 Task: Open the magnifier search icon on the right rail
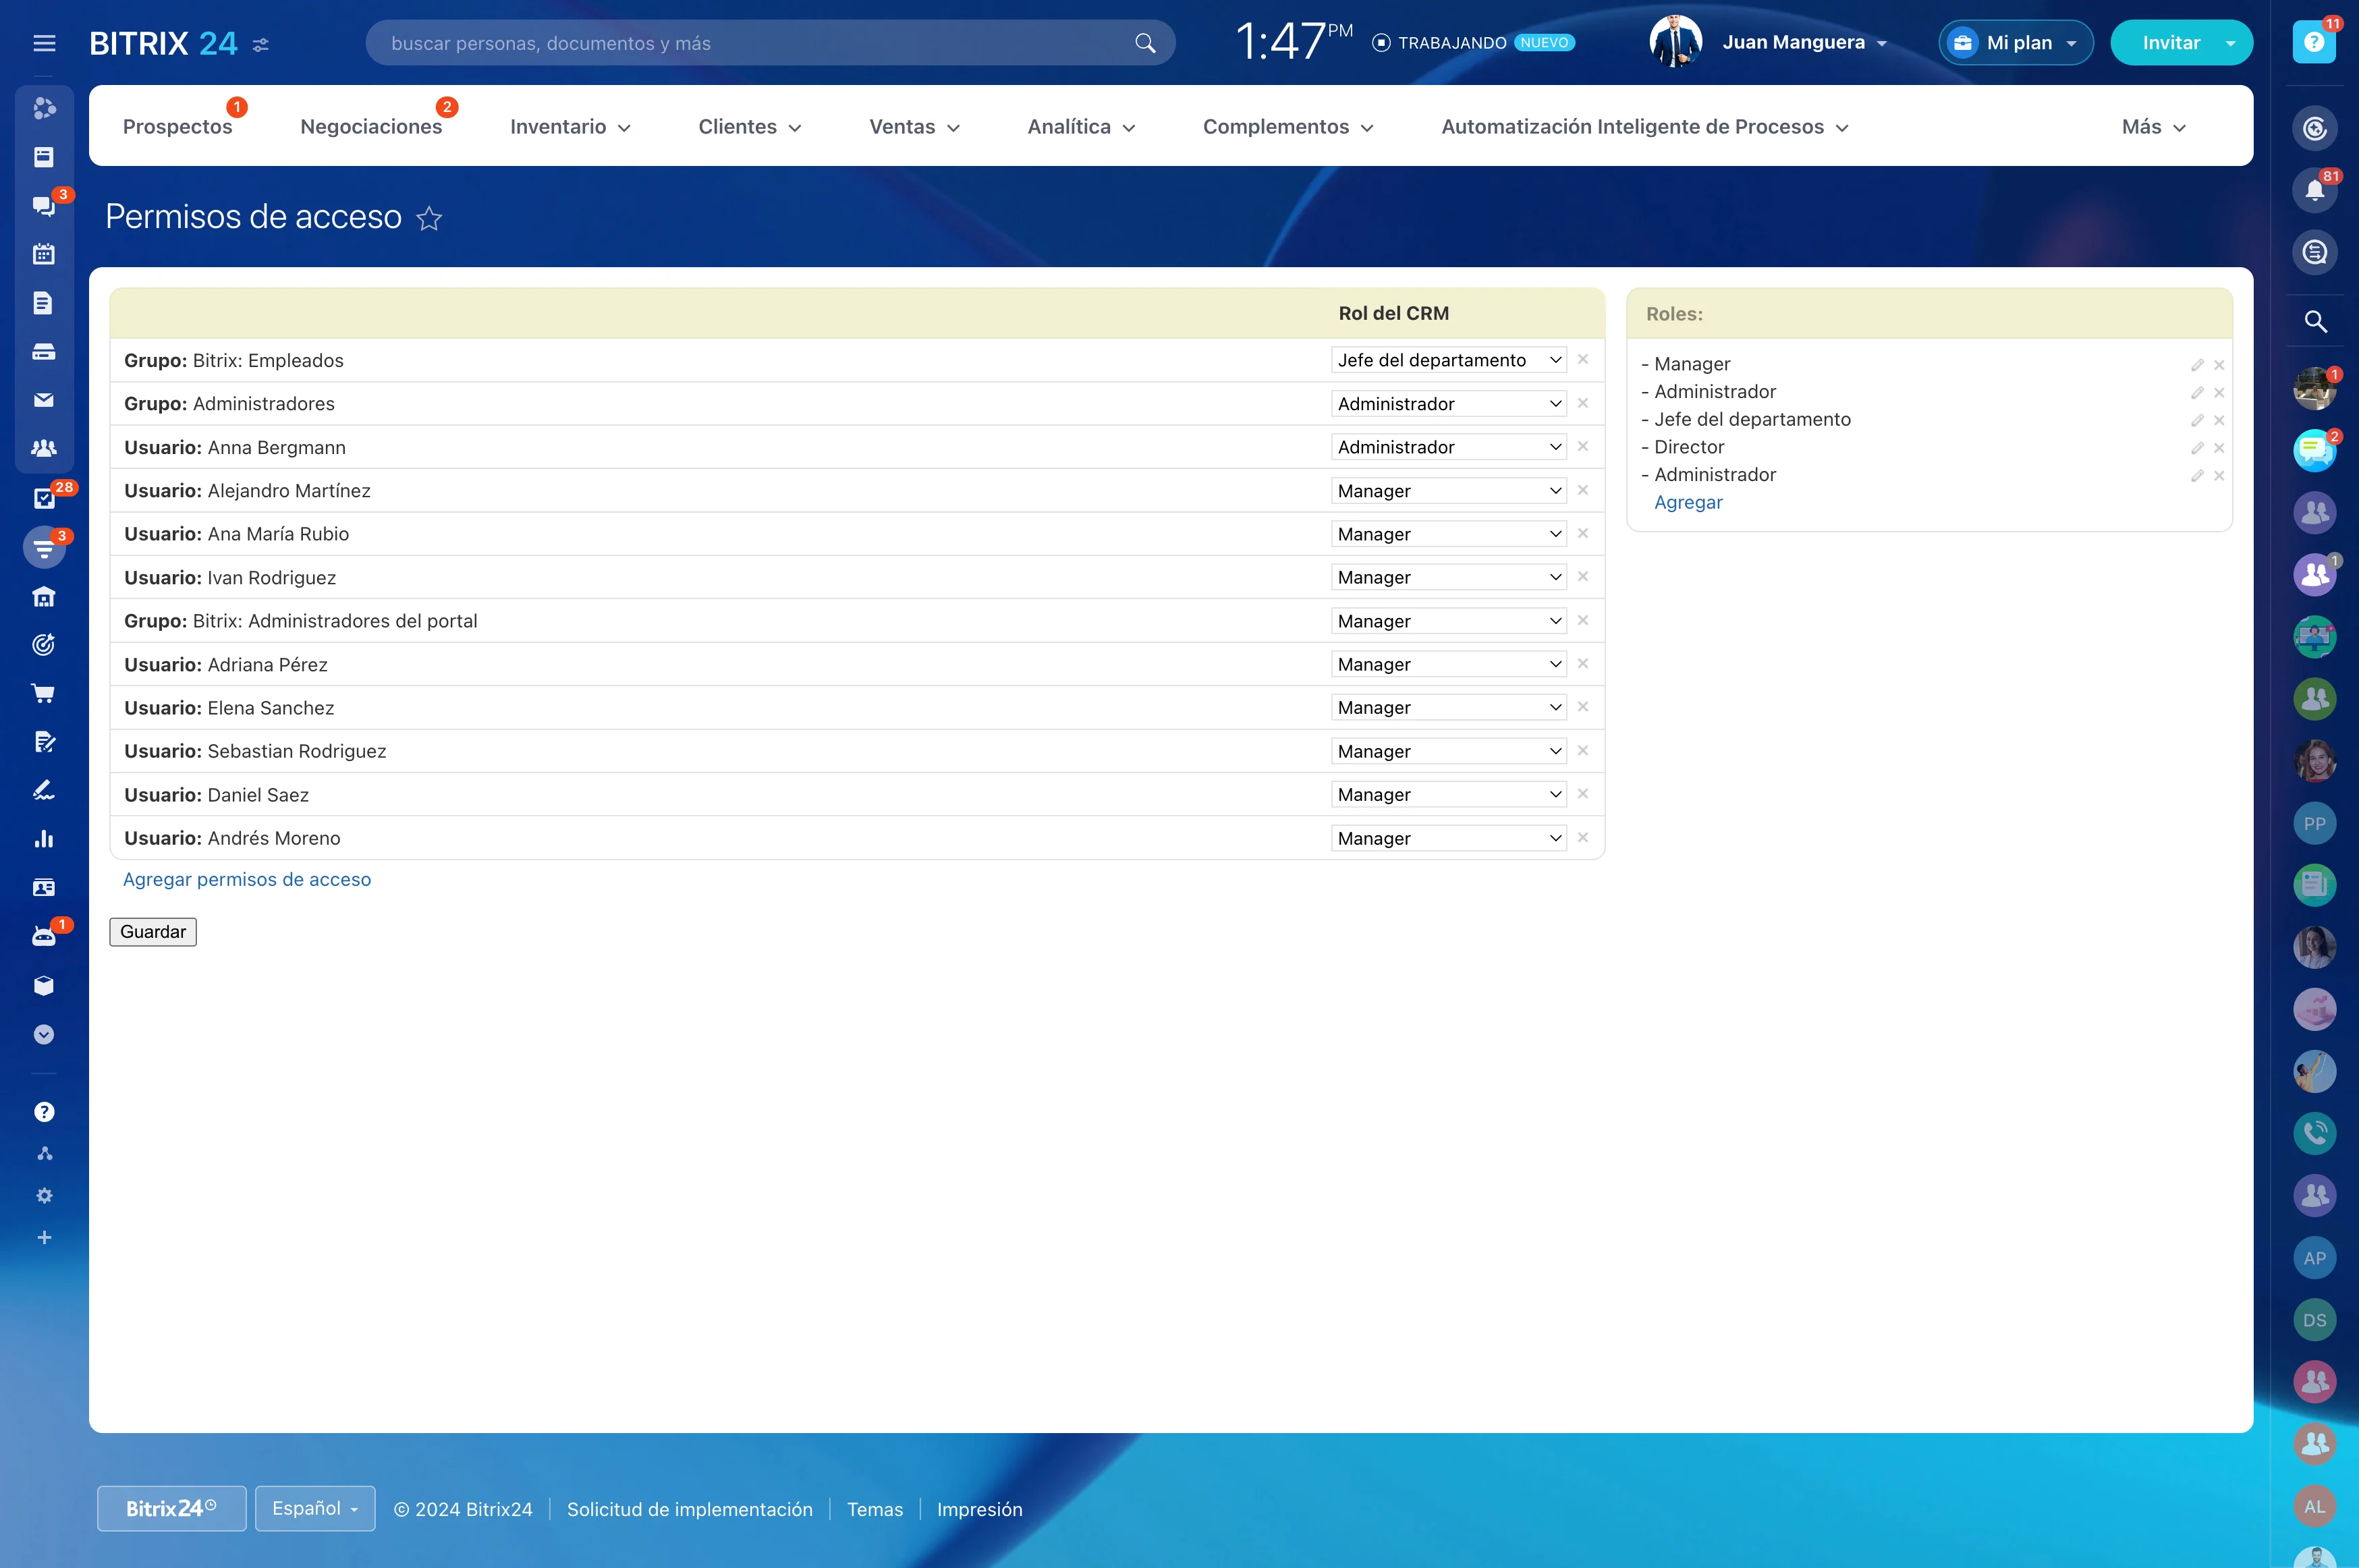pyautogui.click(x=2316, y=321)
